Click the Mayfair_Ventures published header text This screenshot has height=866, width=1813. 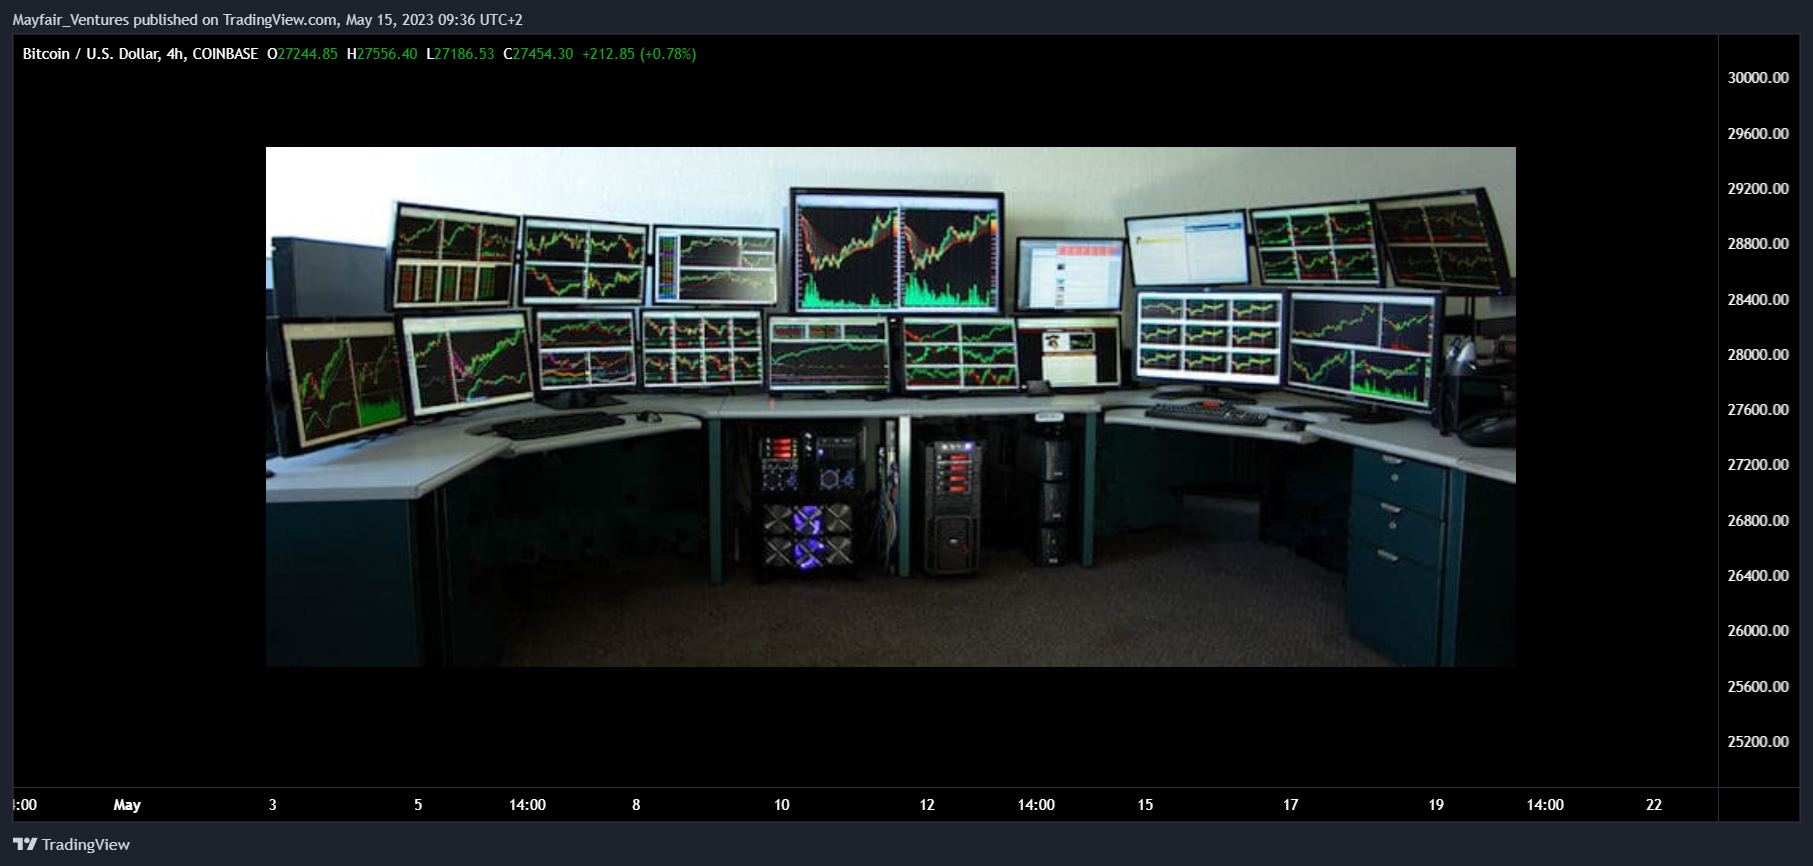(x=267, y=20)
